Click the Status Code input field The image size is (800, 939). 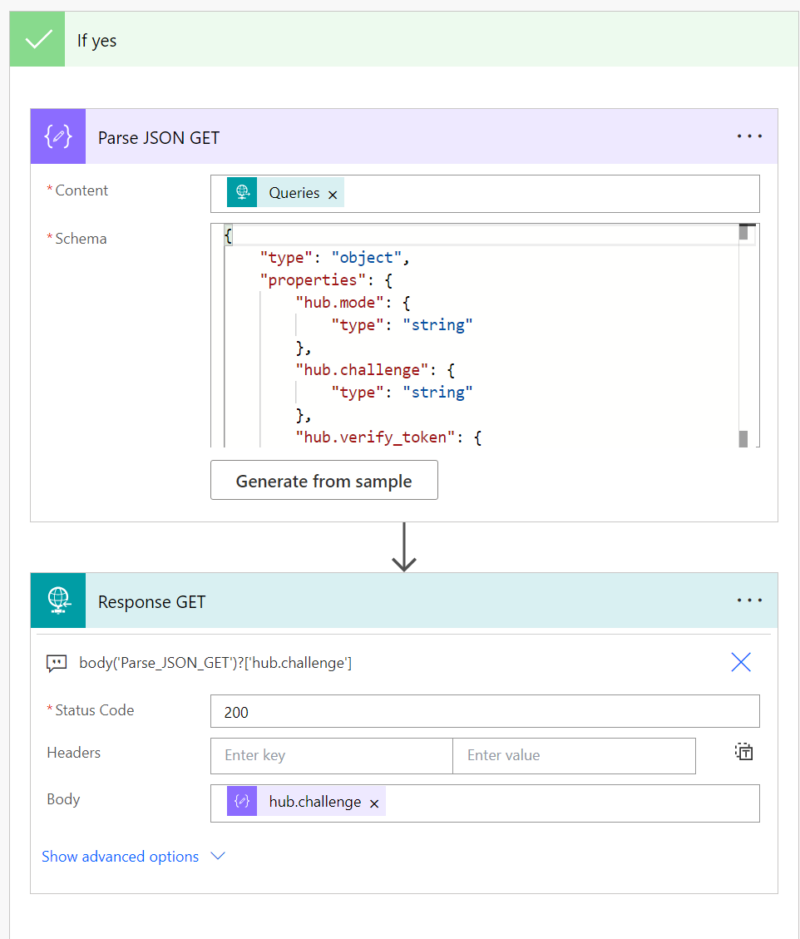pos(484,712)
